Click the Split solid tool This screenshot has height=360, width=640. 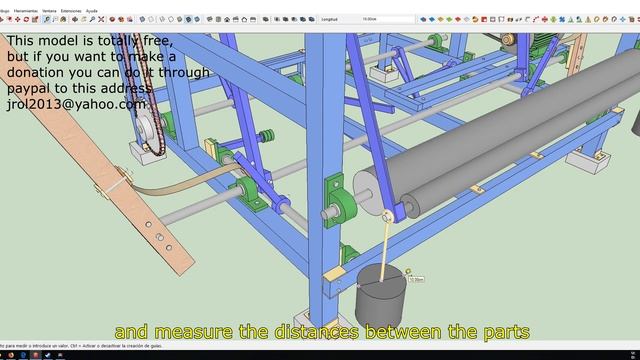coord(311,19)
